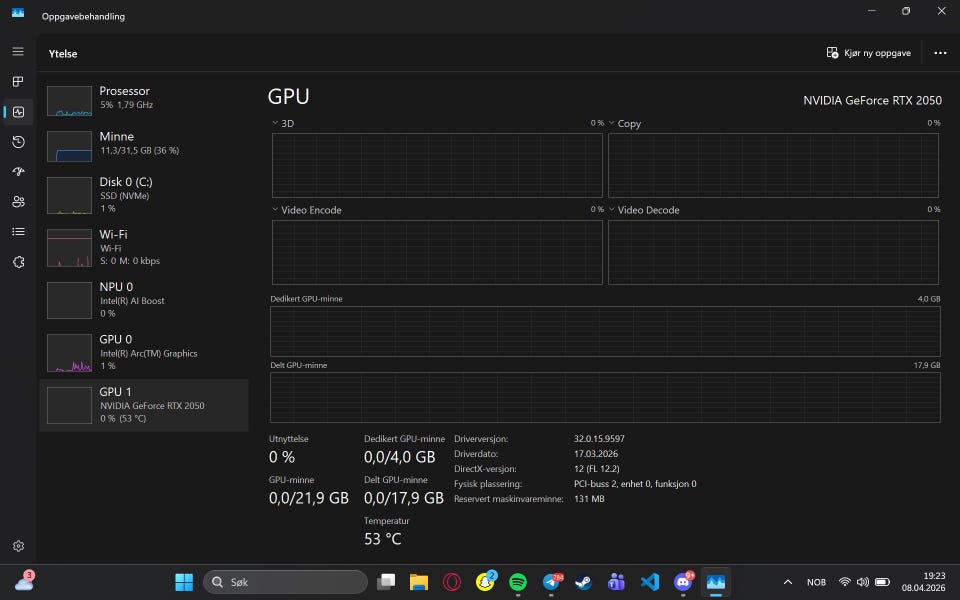
Task: Open the weather widget on the taskbar
Action: pyautogui.click(x=24, y=581)
